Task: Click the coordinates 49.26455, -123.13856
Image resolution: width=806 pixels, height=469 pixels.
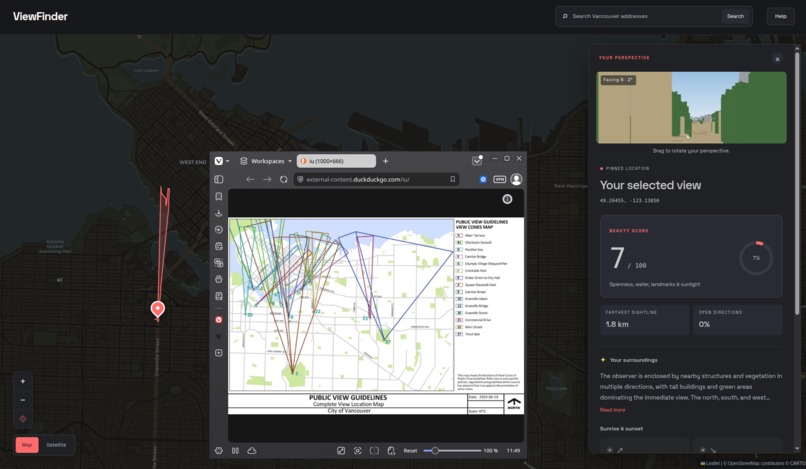Action: coord(629,201)
